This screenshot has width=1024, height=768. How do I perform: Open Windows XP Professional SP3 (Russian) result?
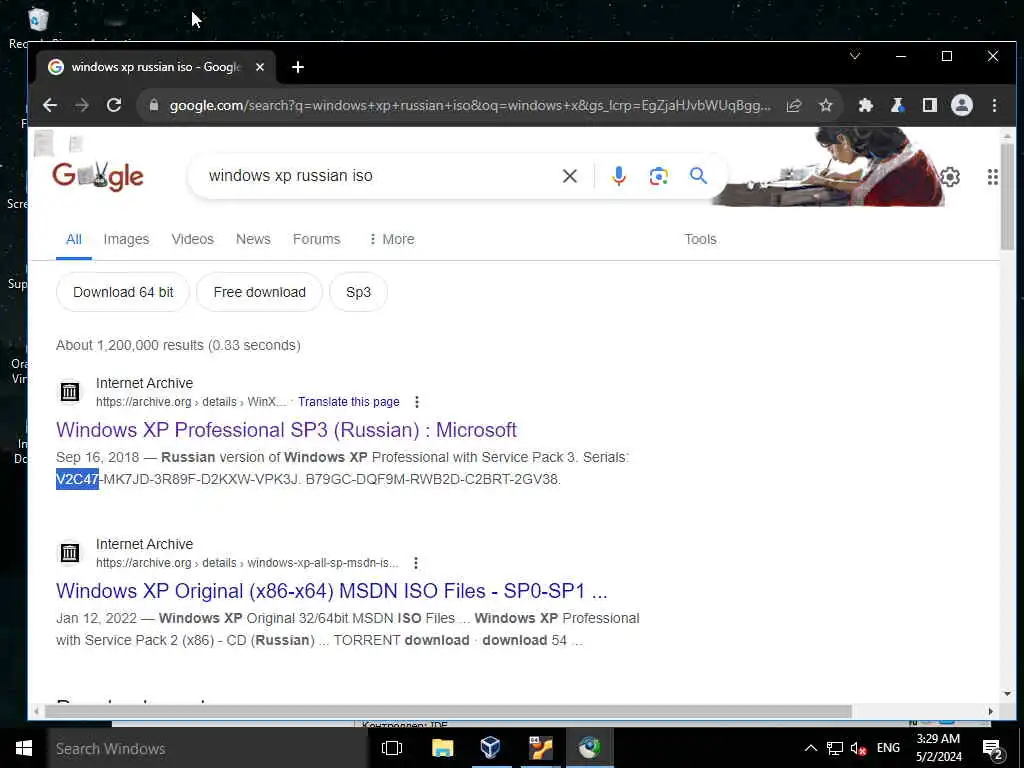[286, 430]
